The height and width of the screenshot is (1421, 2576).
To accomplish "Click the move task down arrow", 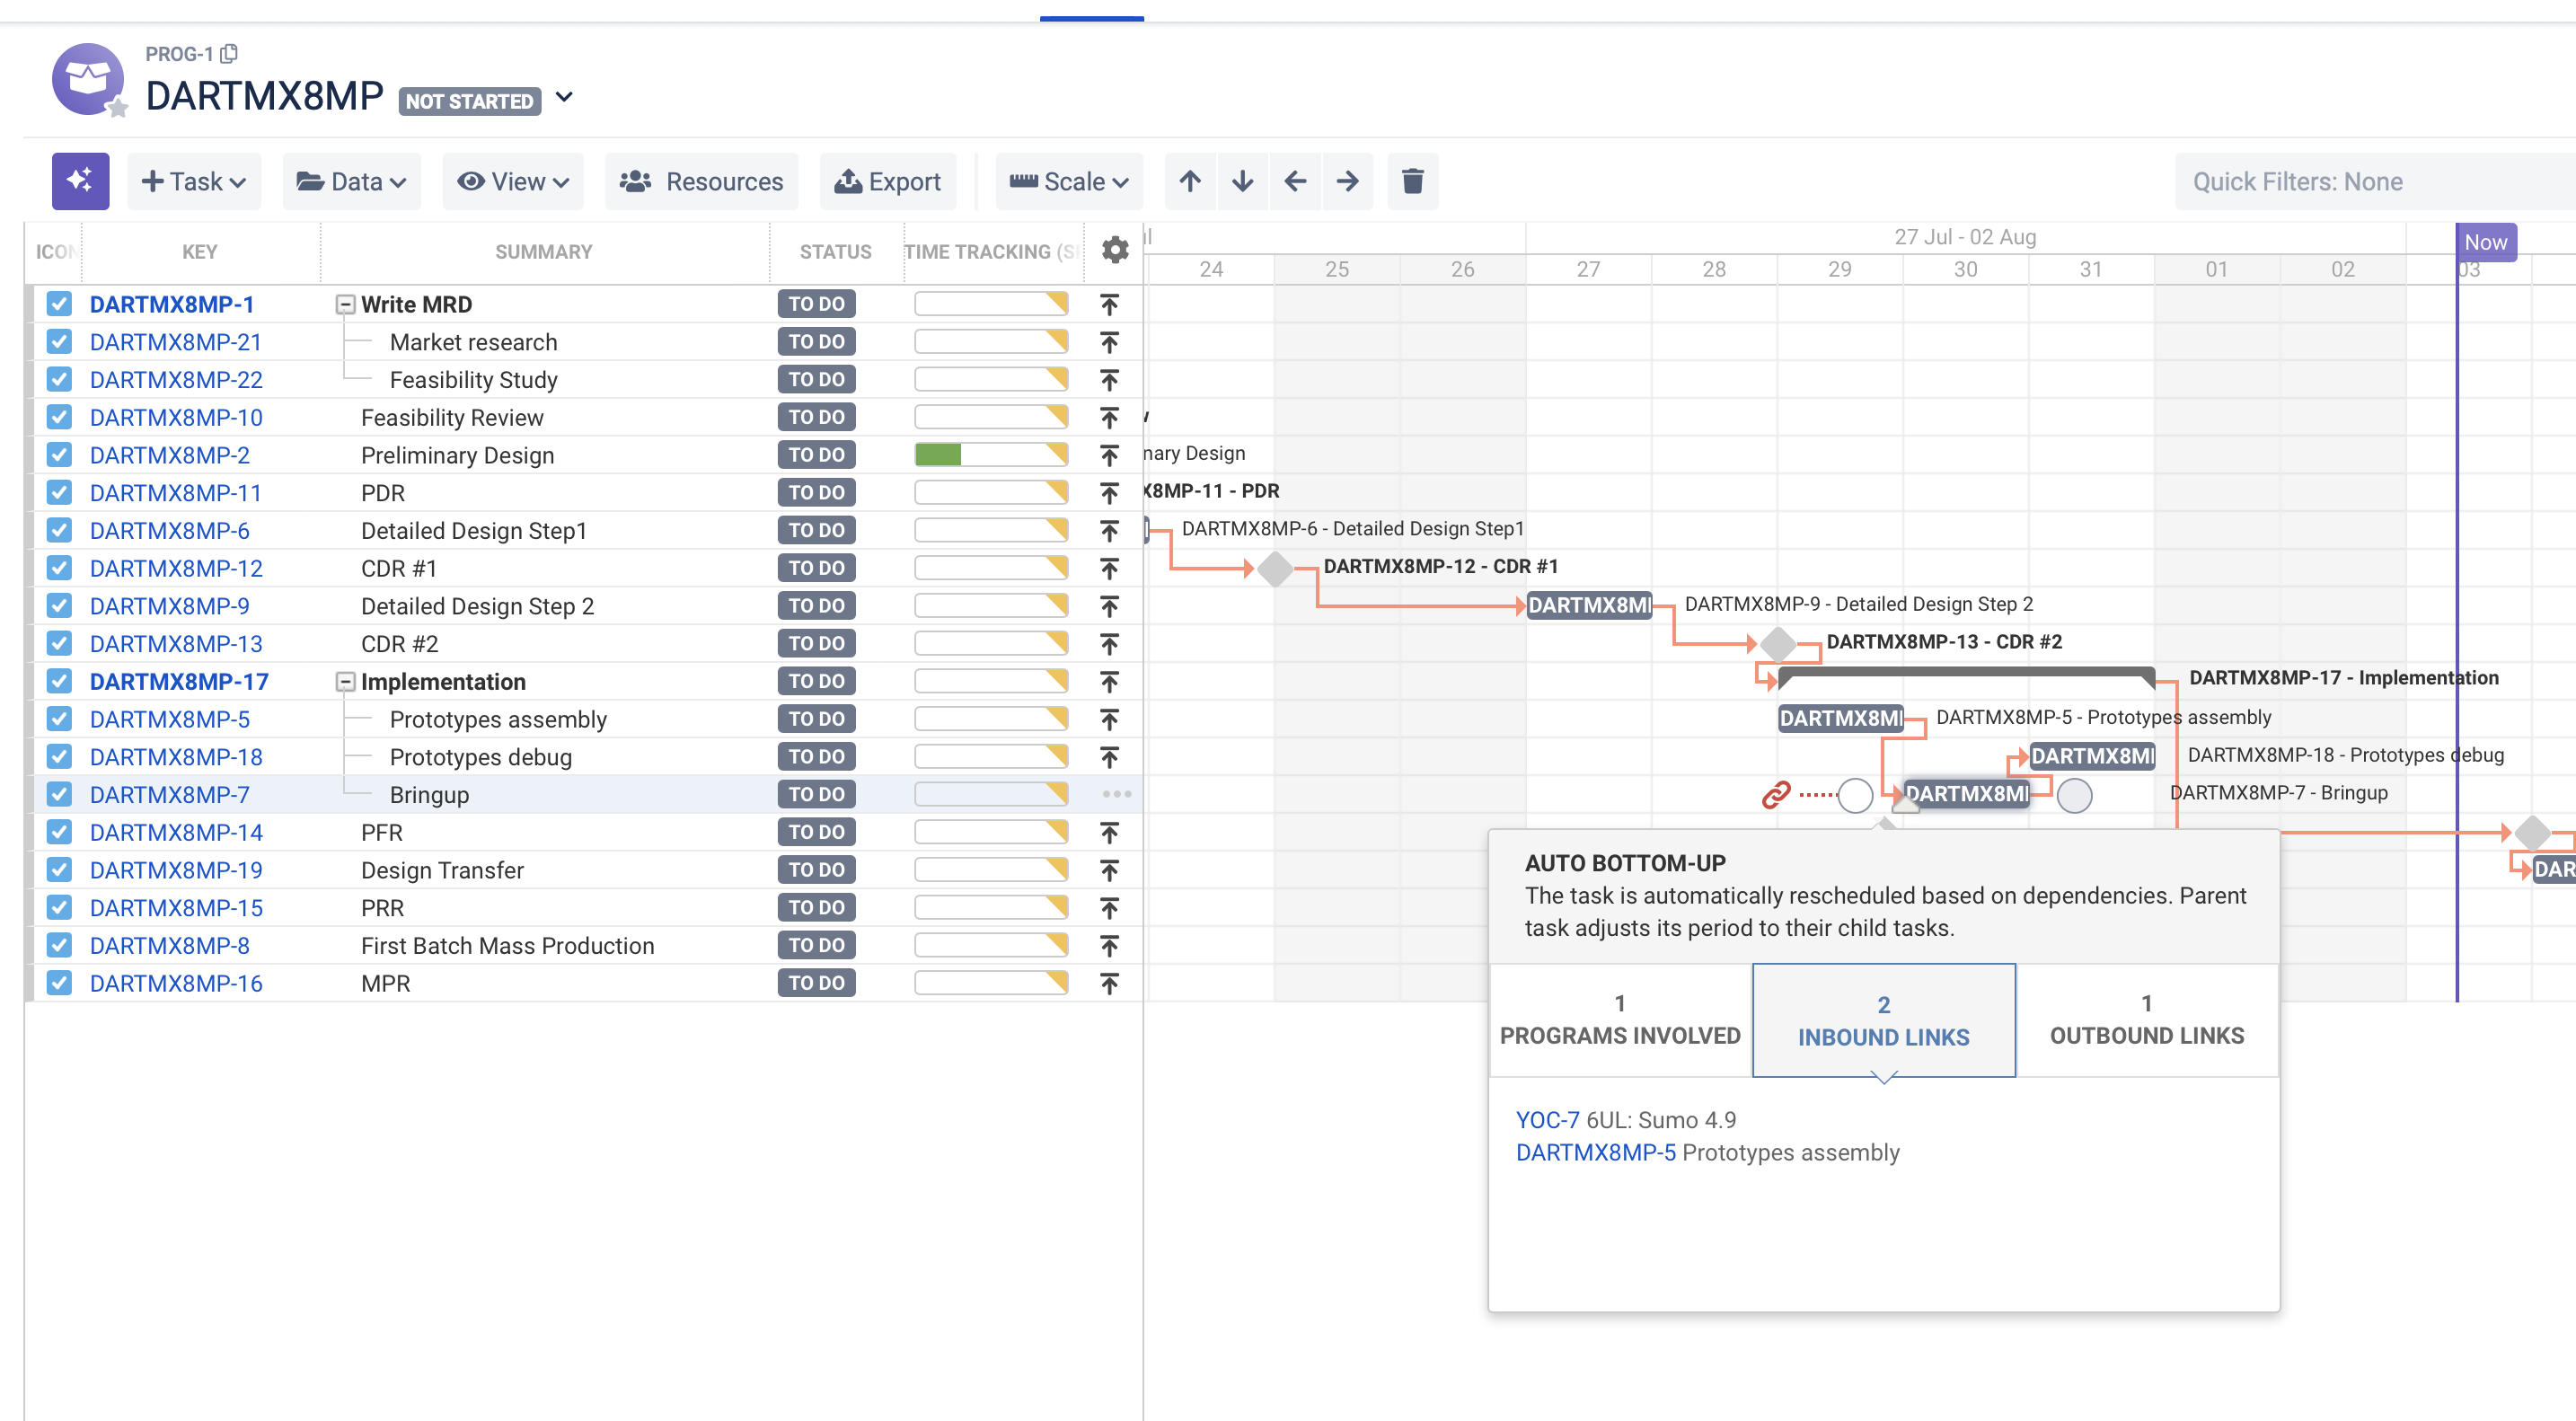I will pos(1243,181).
